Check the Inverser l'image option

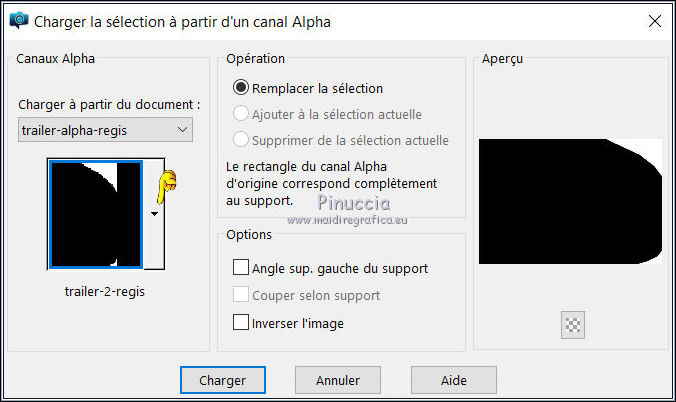241,322
